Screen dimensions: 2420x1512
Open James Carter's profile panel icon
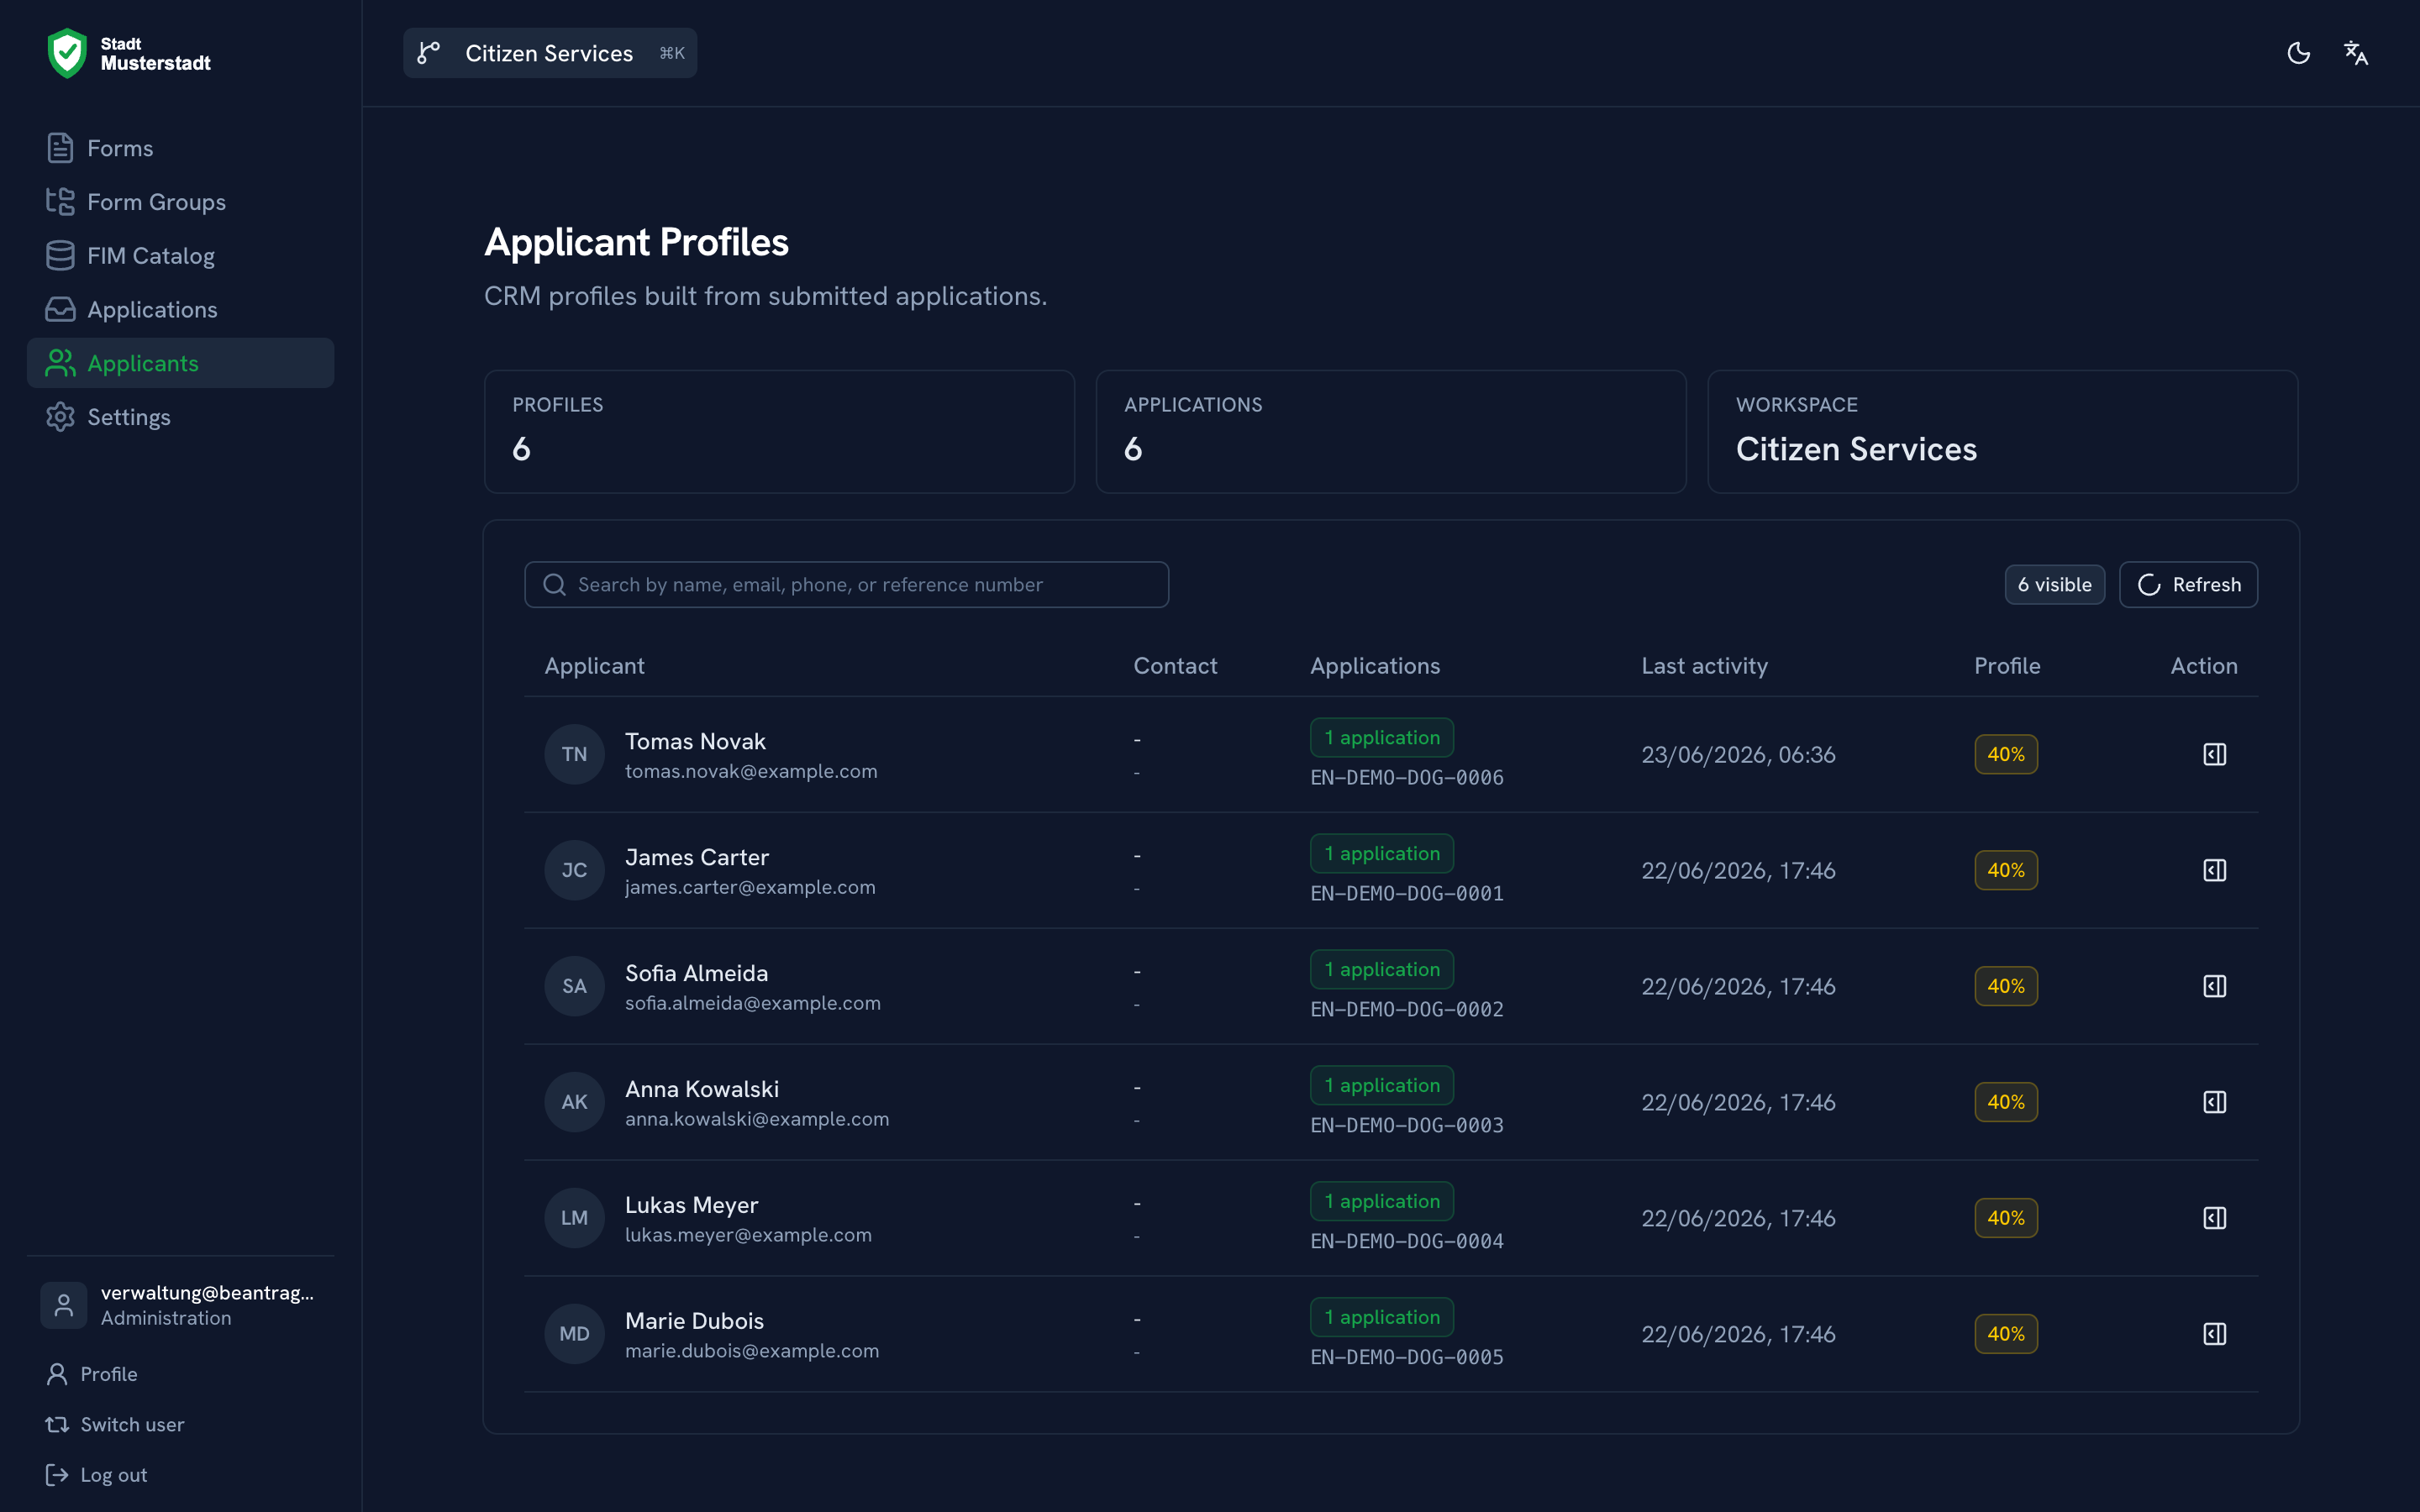coord(2214,870)
